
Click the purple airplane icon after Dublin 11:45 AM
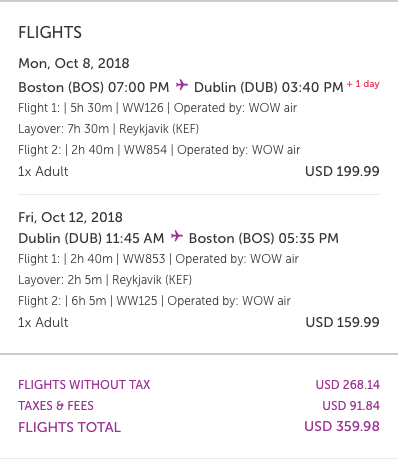177,236
